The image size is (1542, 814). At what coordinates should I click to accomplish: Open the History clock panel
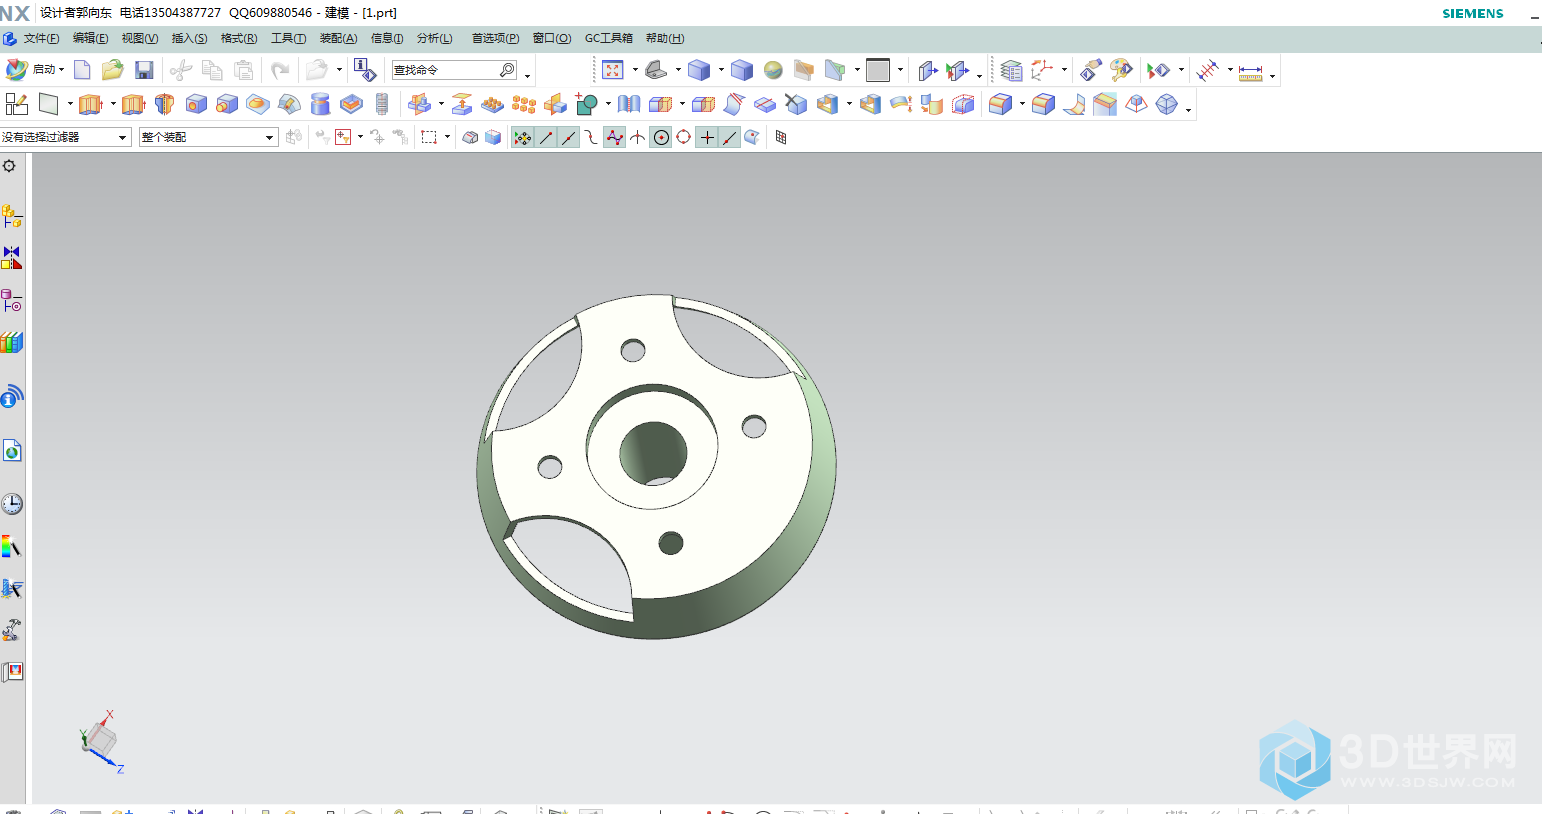point(11,504)
